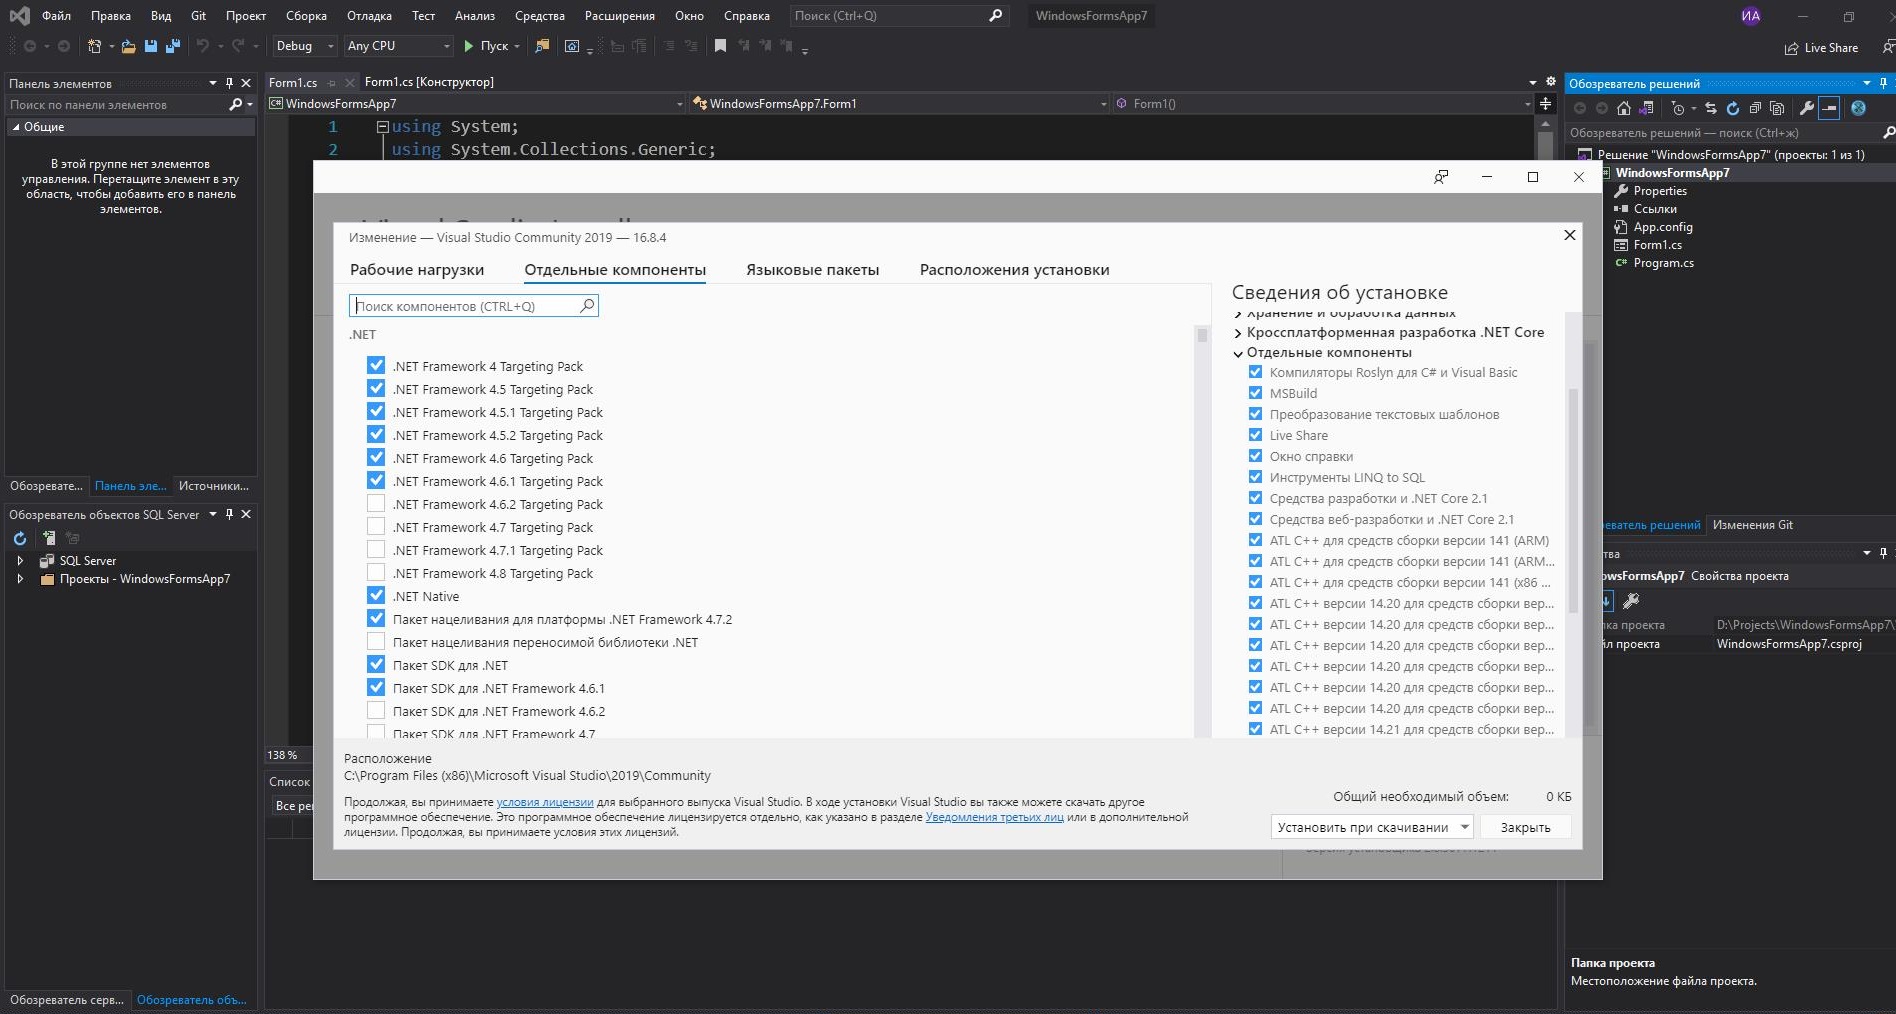1896x1014 pixels.
Task: Click the Save All toolbar icon
Action: [x=173, y=46]
